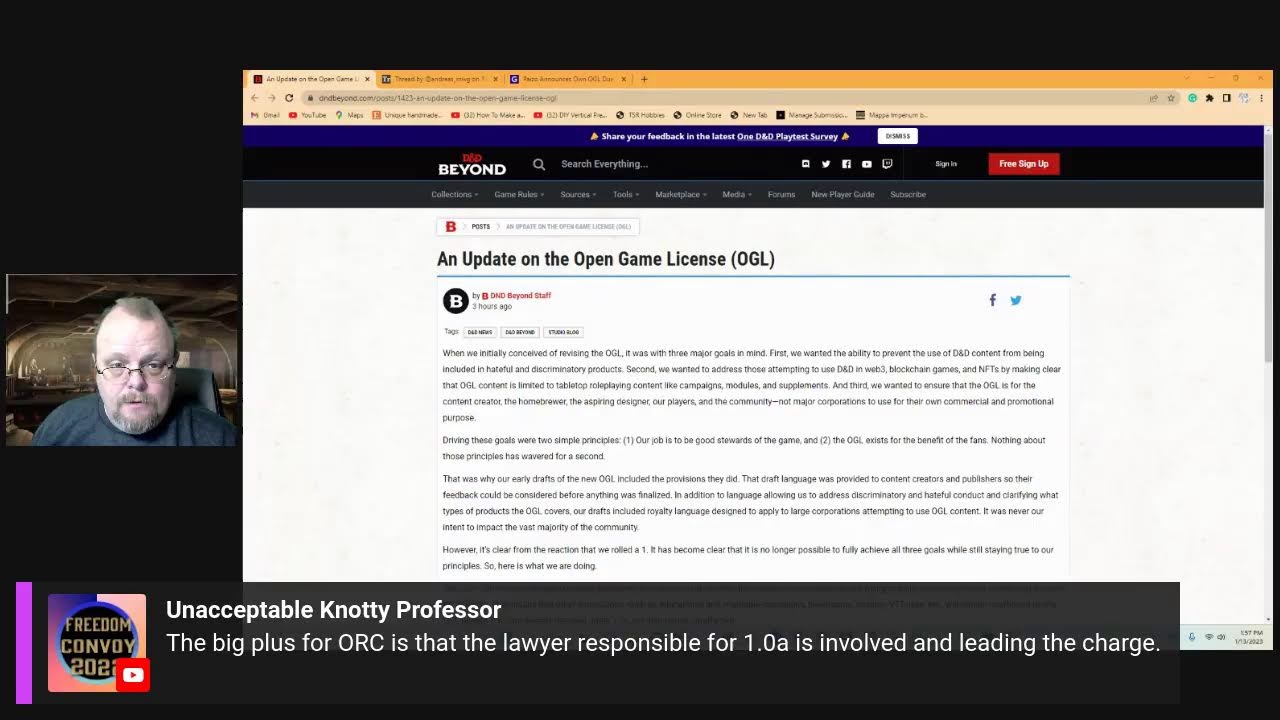Image resolution: width=1280 pixels, height=720 pixels.
Task: Open D&D Beyond's Facebook icon in header
Action: click(846, 164)
